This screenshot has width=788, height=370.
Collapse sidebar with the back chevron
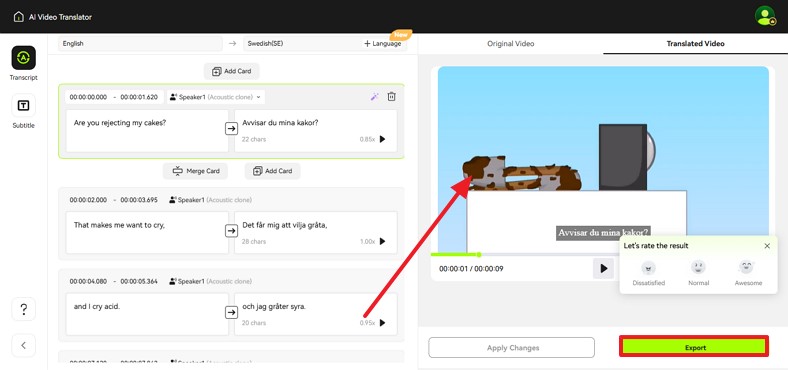pyautogui.click(x=24, y=345)
